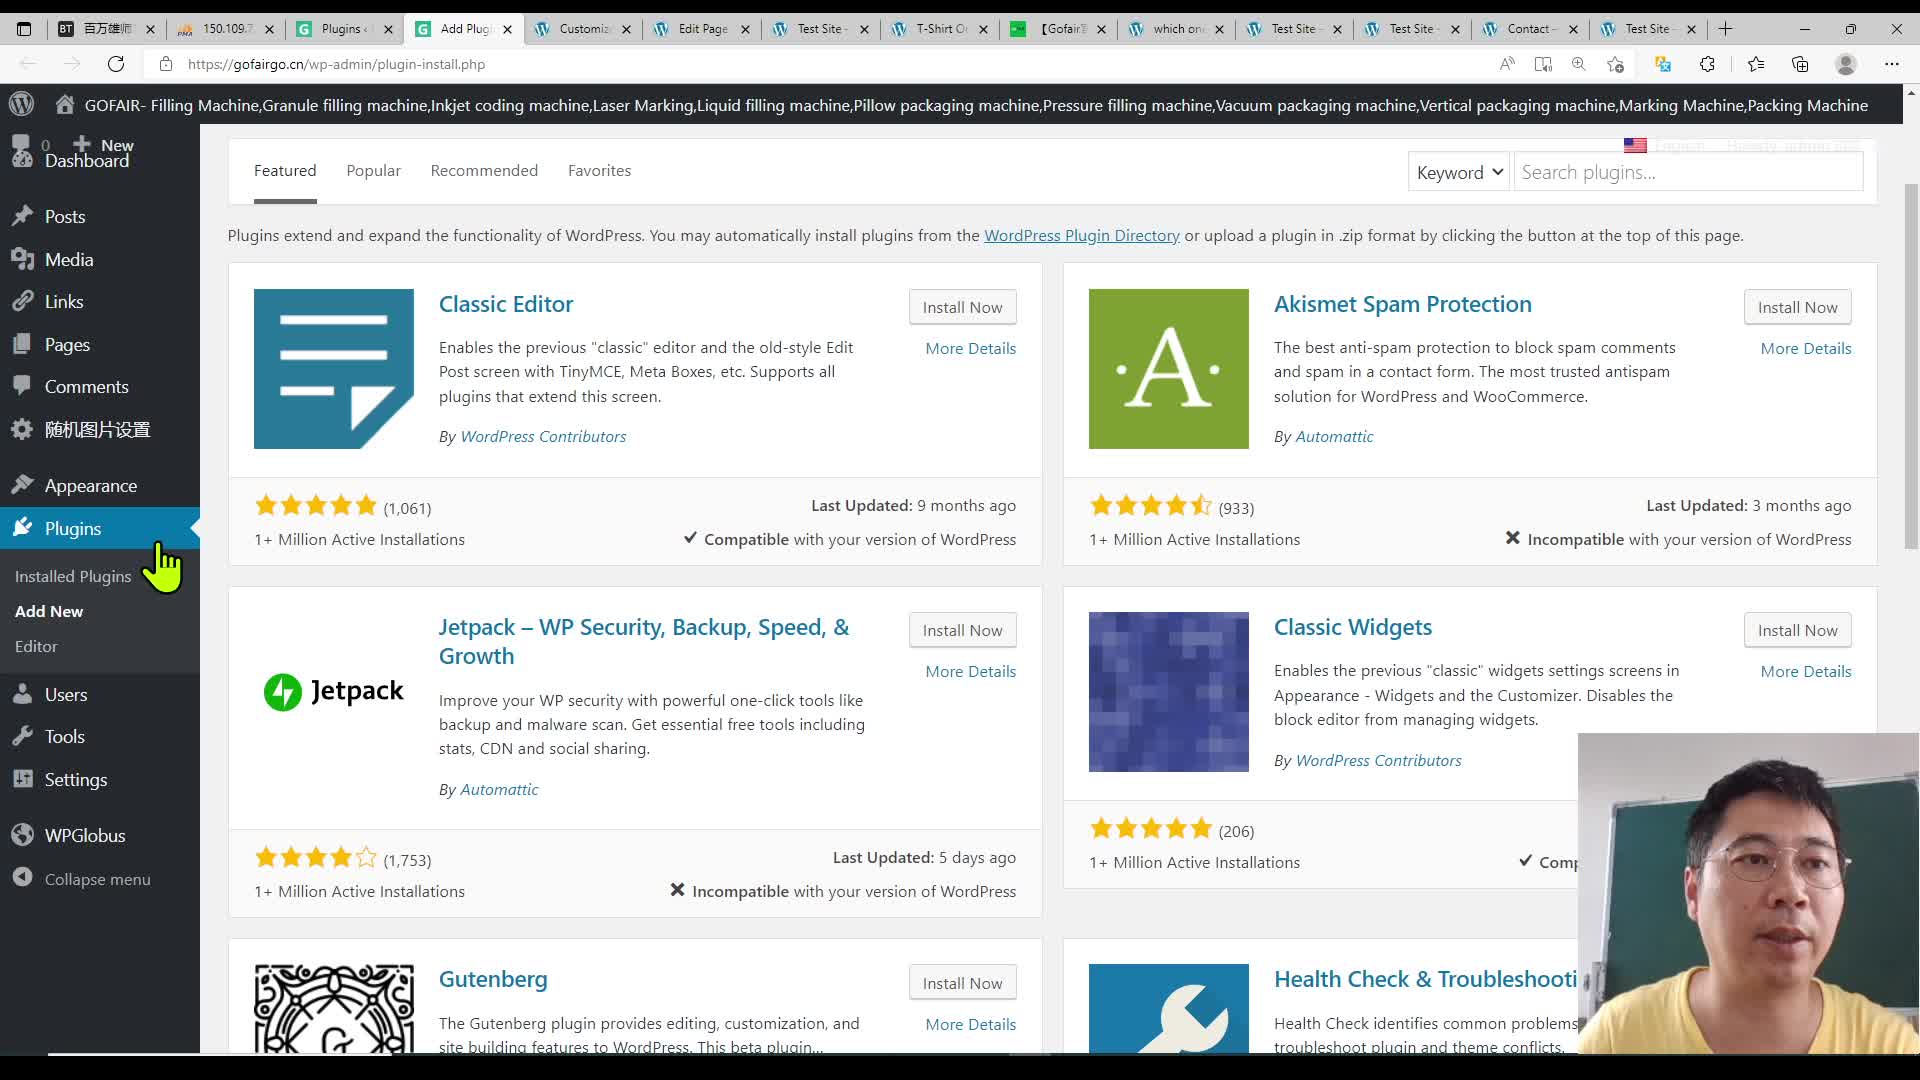
Task: Open the Tools menu in sidebar
Action: point(64,736)
